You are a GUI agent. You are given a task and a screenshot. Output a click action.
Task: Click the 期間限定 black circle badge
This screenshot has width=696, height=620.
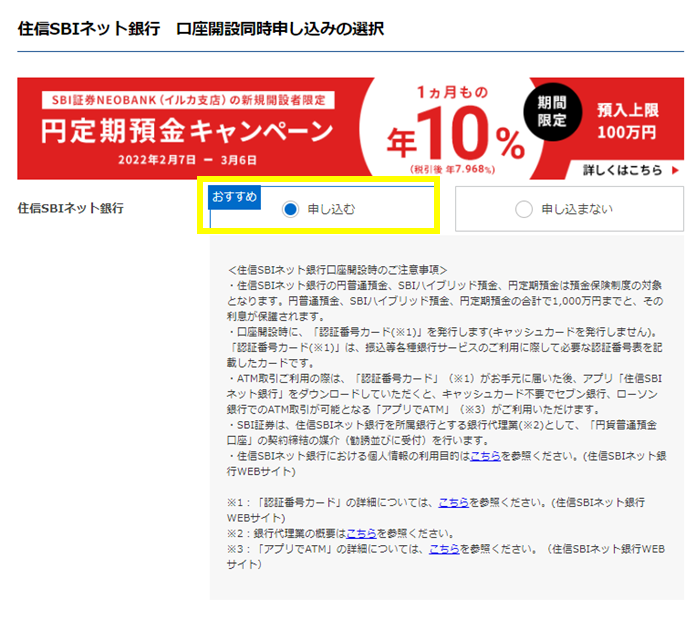coord(552,112)
